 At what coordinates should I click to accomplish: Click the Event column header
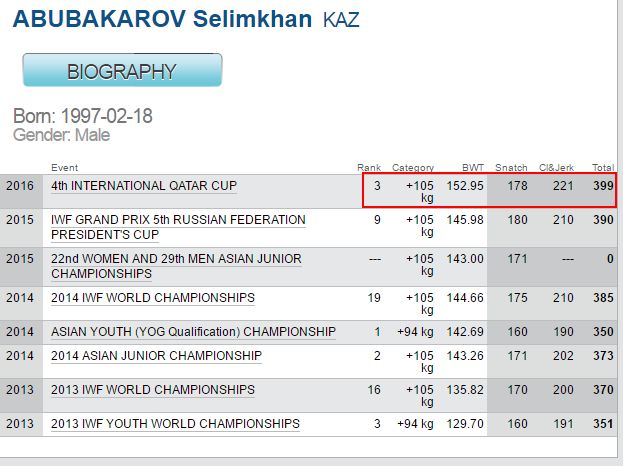tap(64, 167)
